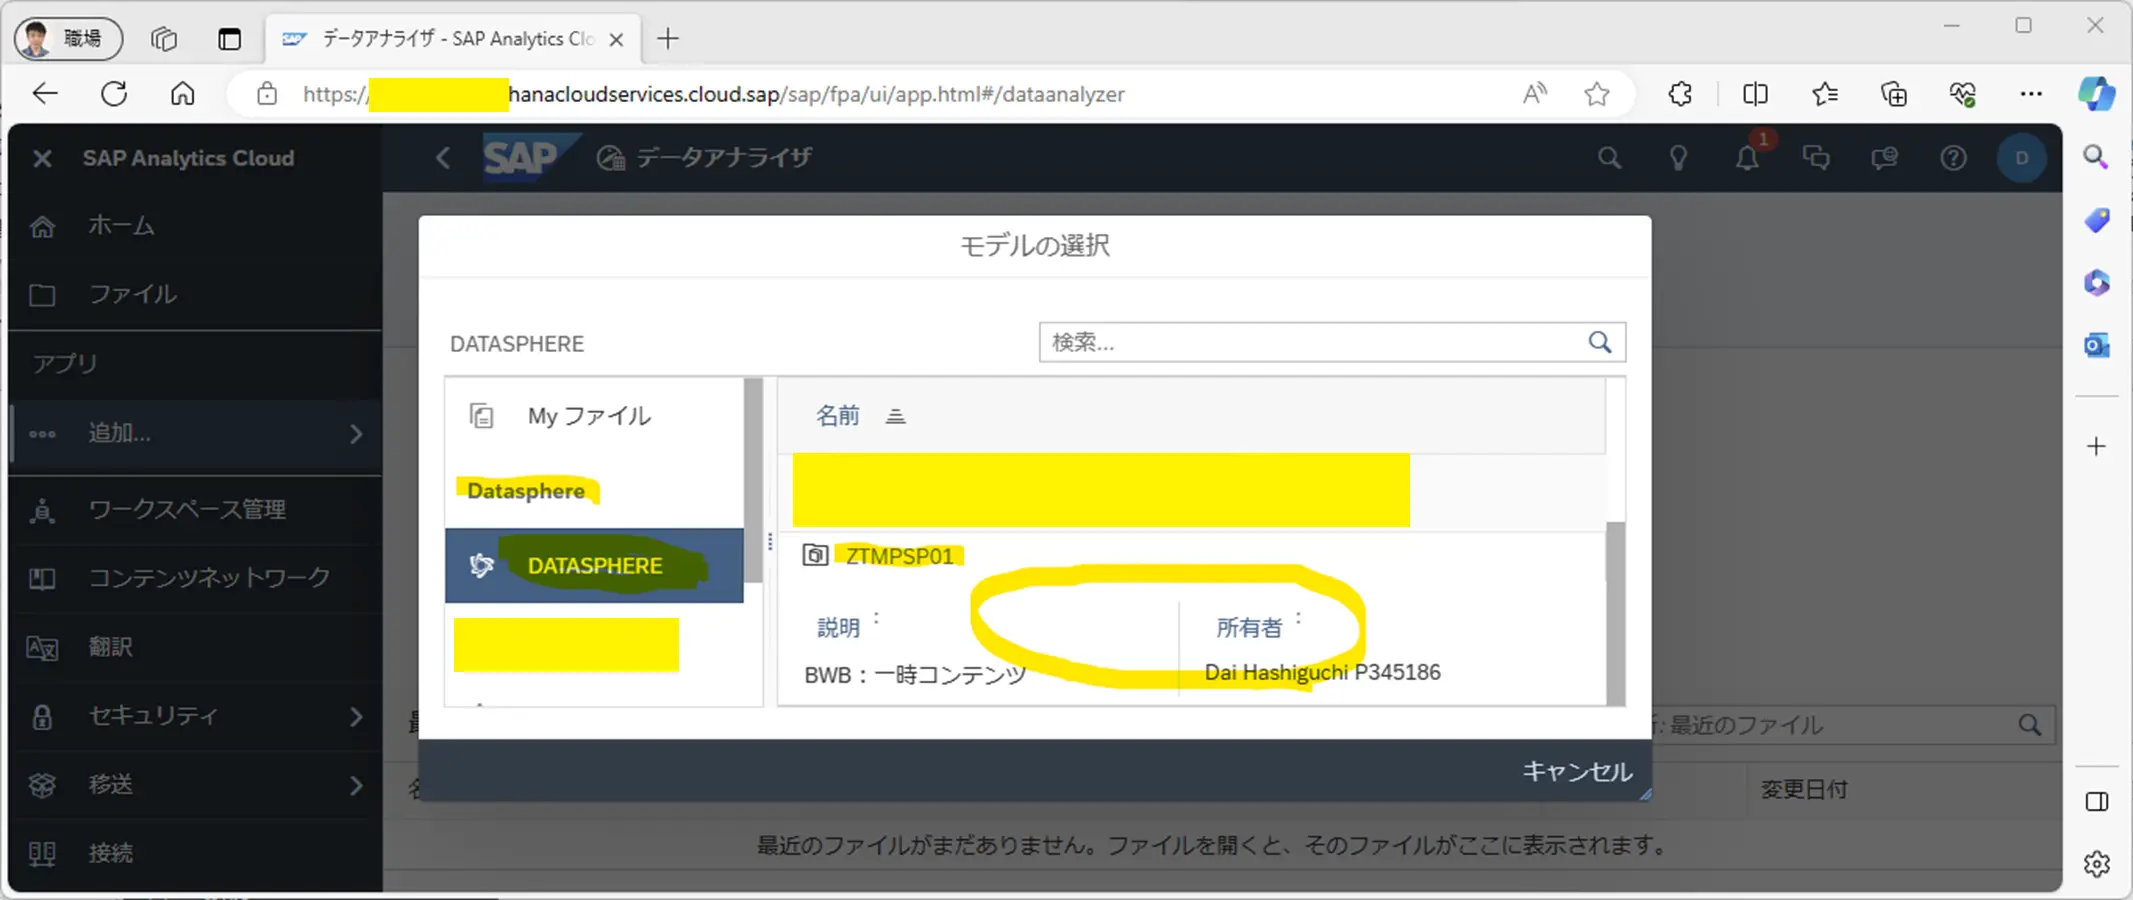Click the lock icon beside セキュリティ

(42, 716)
